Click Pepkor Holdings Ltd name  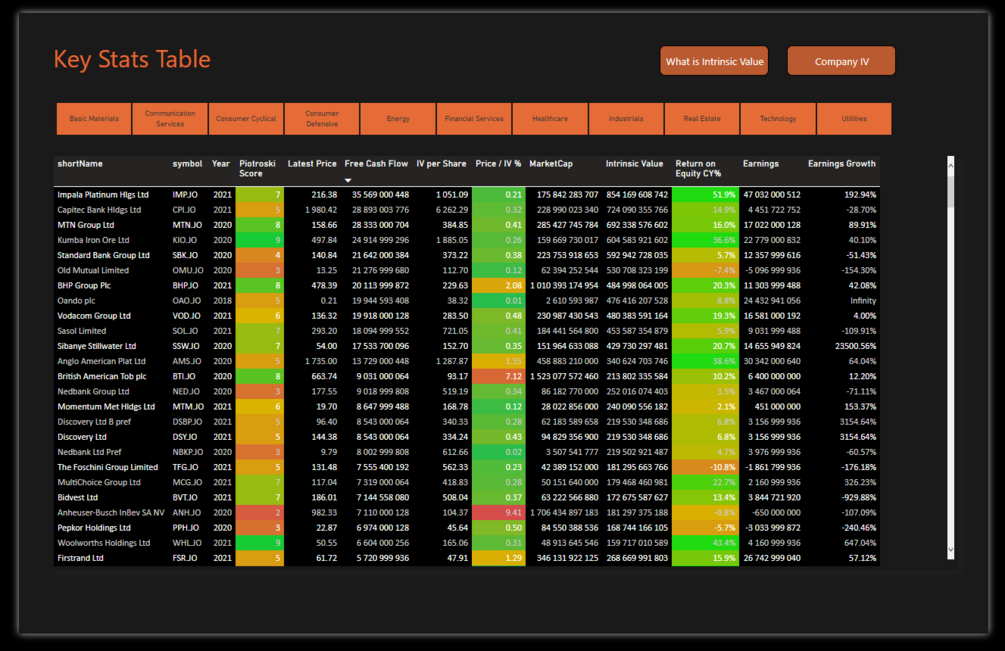click(94, 528)
